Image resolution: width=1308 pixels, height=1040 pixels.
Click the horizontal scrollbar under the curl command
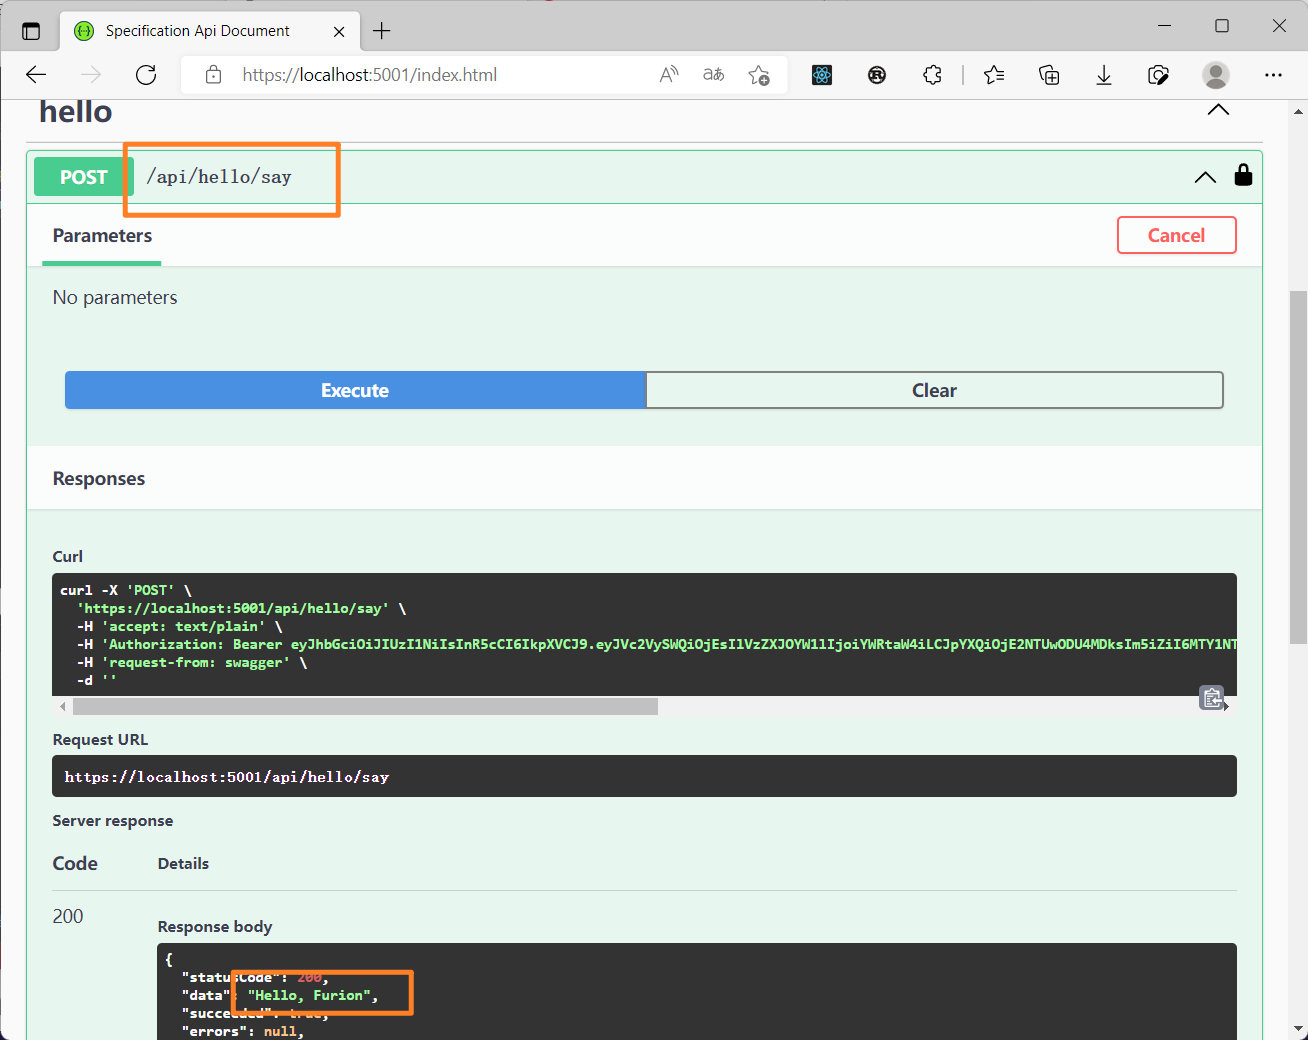pos(365,707)
